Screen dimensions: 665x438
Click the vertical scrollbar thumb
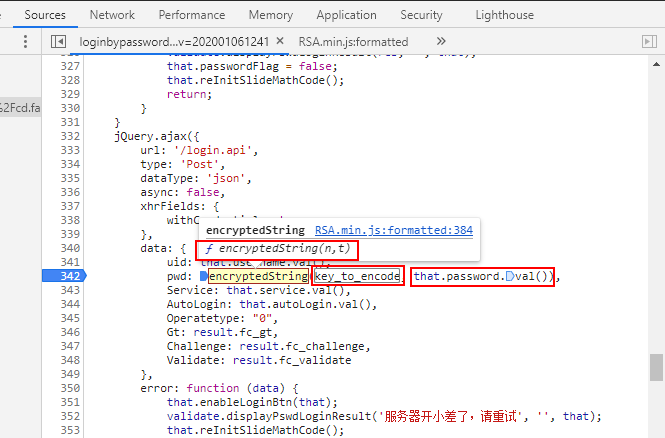[x=657, y=365]
